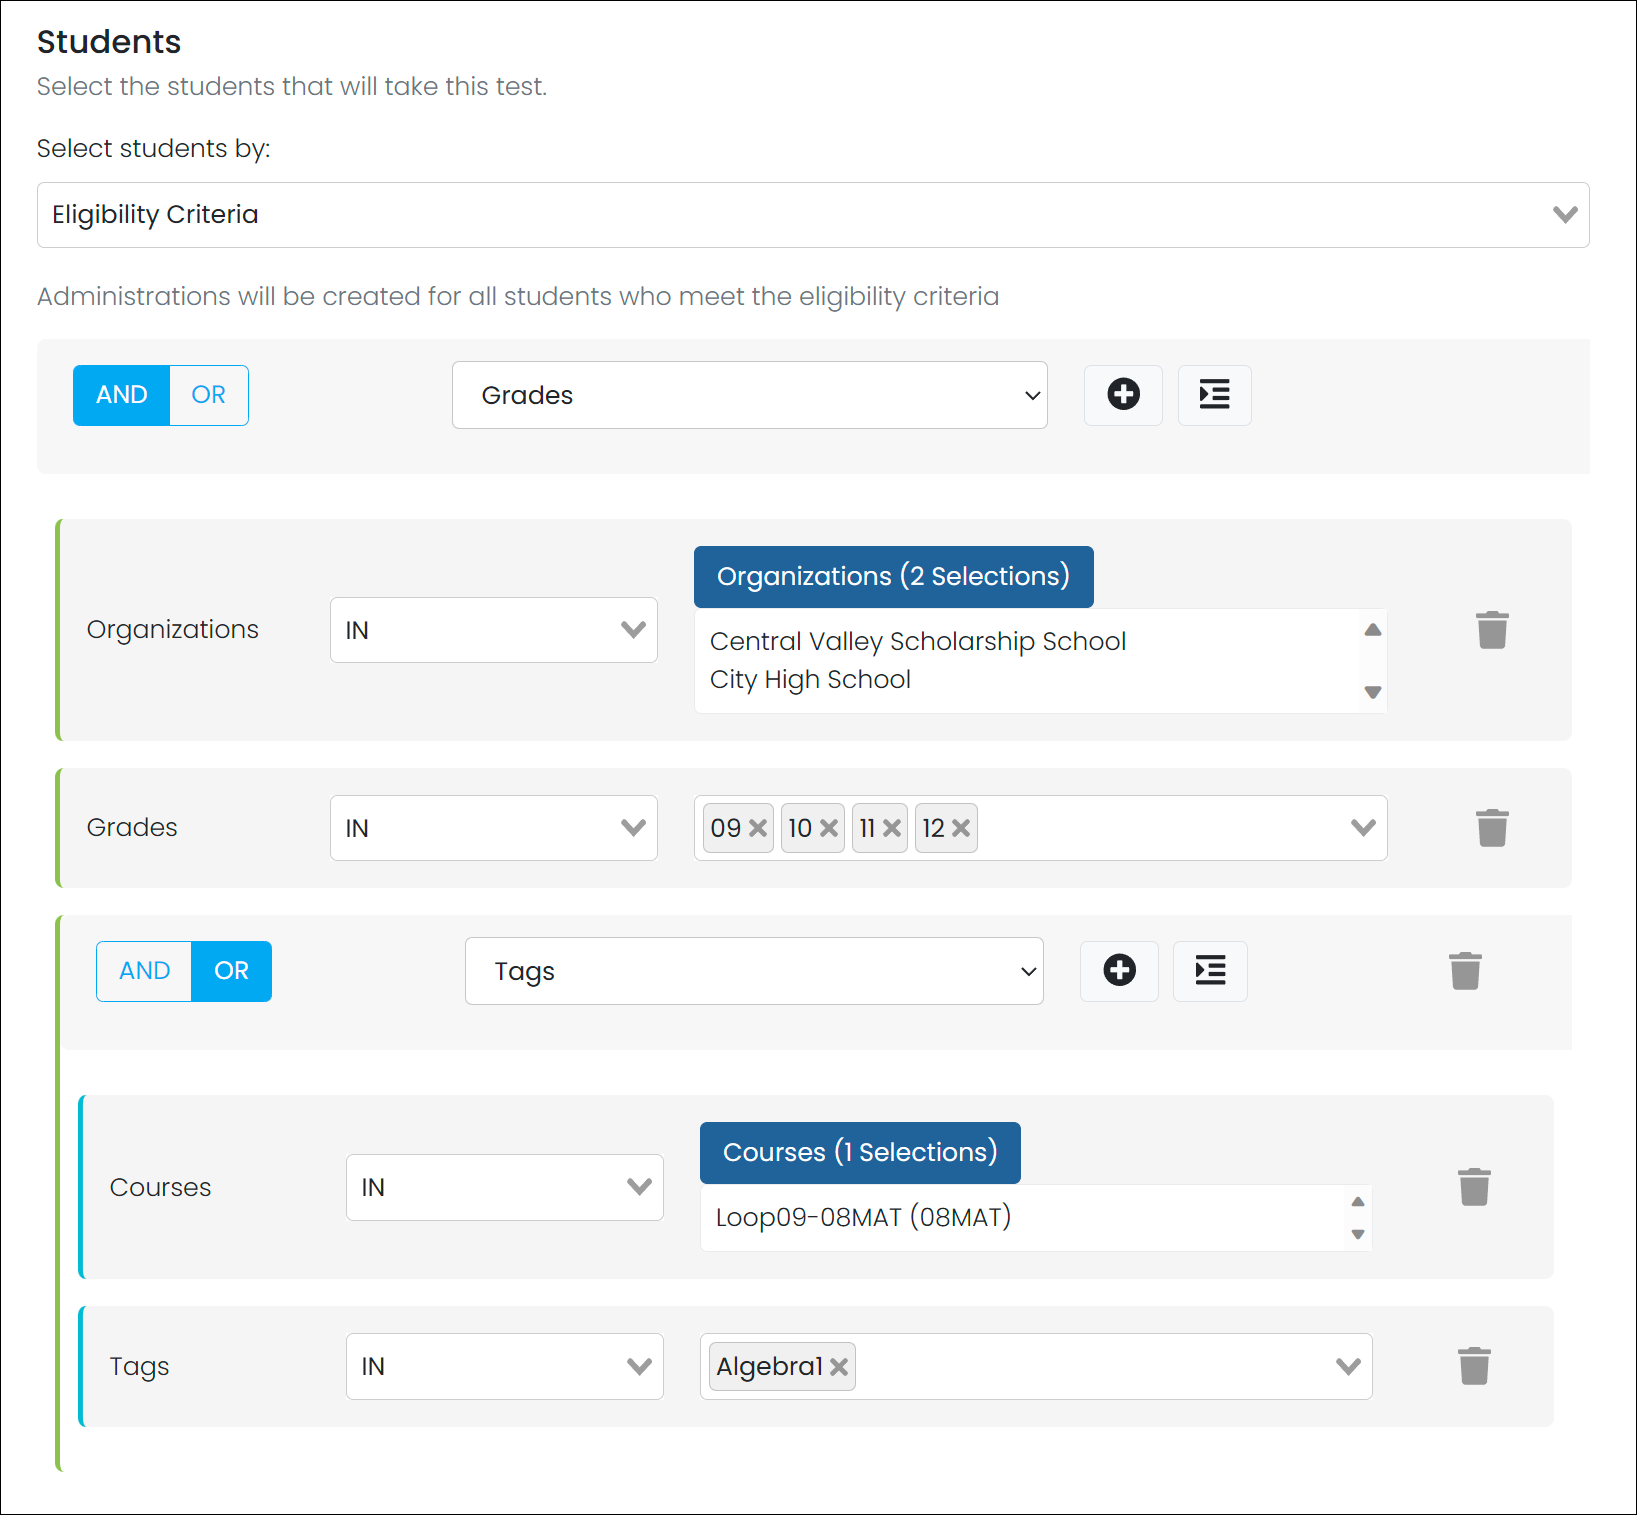Remove the Algebra1 tag chip
Screen dimensions: 1637x1515
[838, 1366]
